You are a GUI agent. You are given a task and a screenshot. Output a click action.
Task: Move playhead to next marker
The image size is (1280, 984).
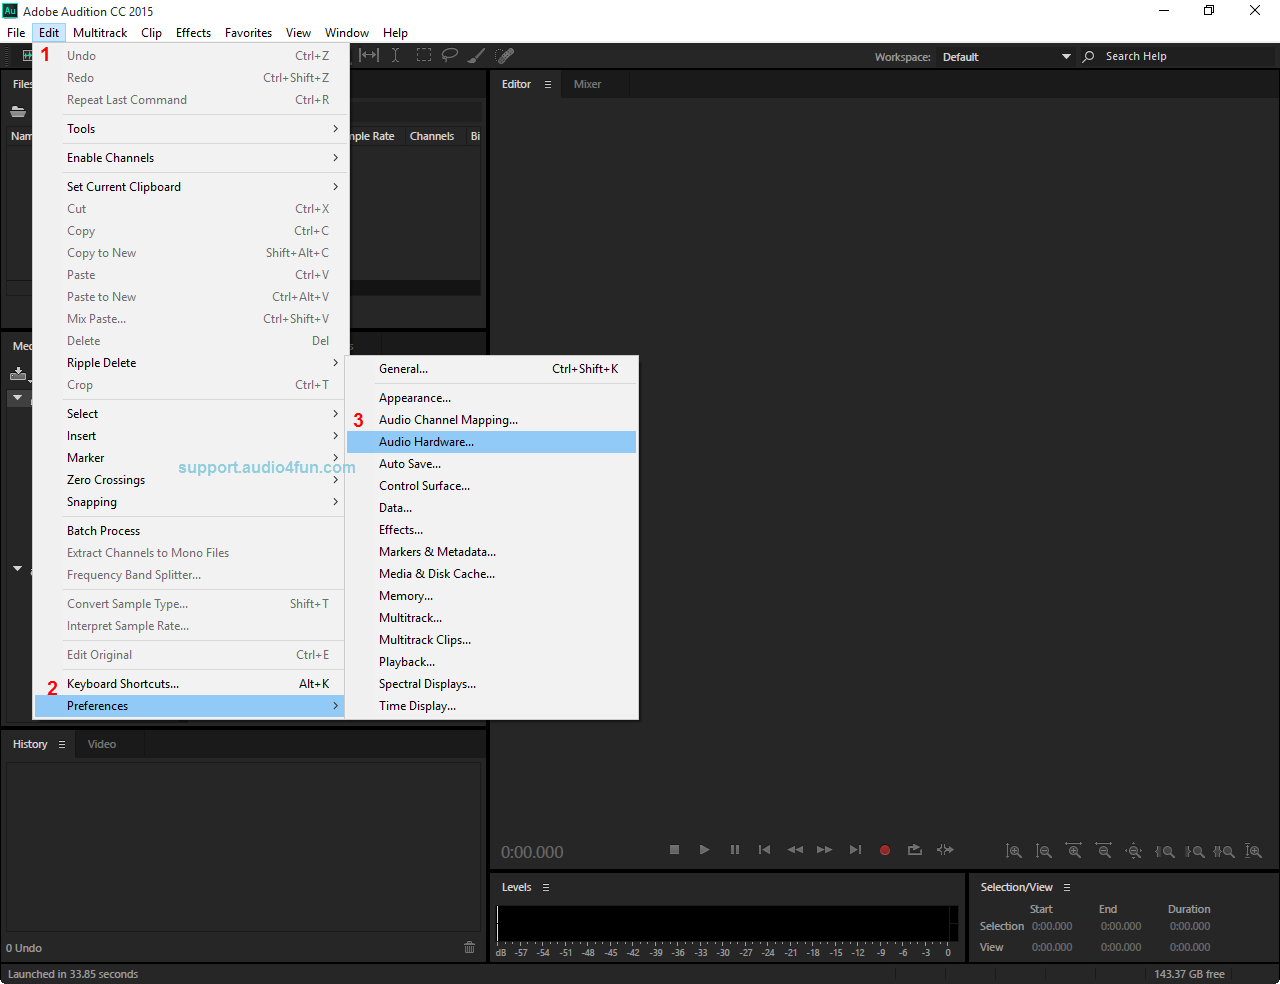pyautogui.click(x=855, y=850)
